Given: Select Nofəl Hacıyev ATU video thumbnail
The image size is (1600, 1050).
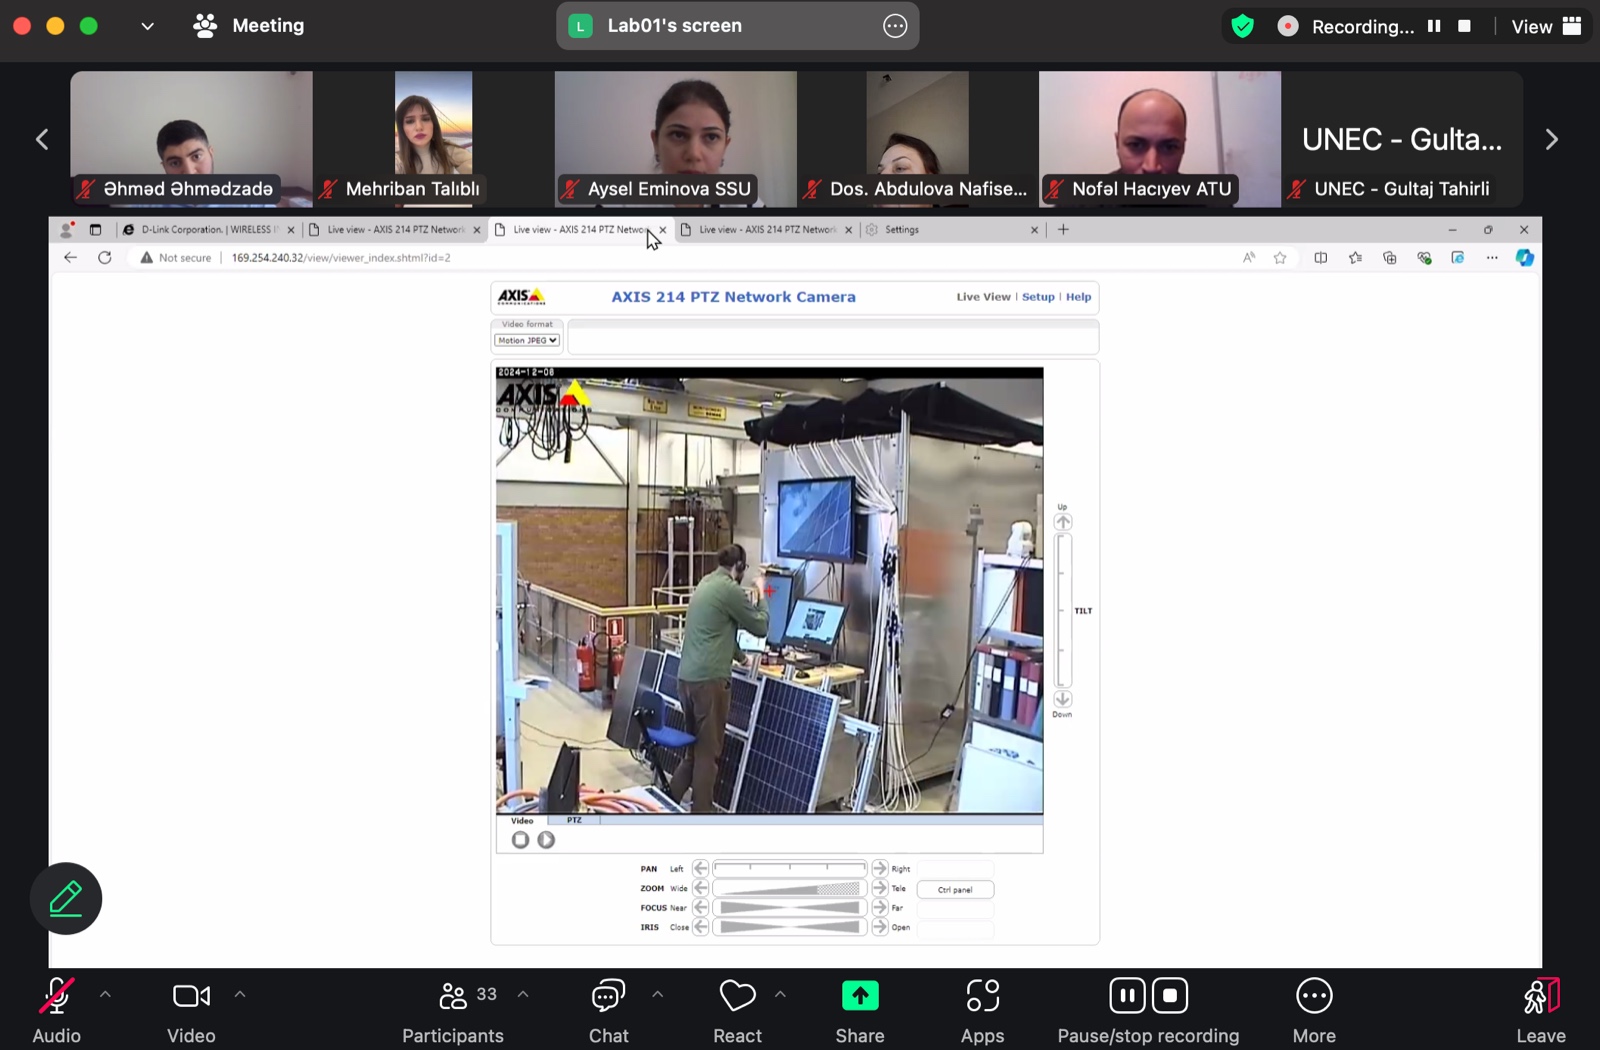Looking at the screenshot, I should tap(1159, 138).
